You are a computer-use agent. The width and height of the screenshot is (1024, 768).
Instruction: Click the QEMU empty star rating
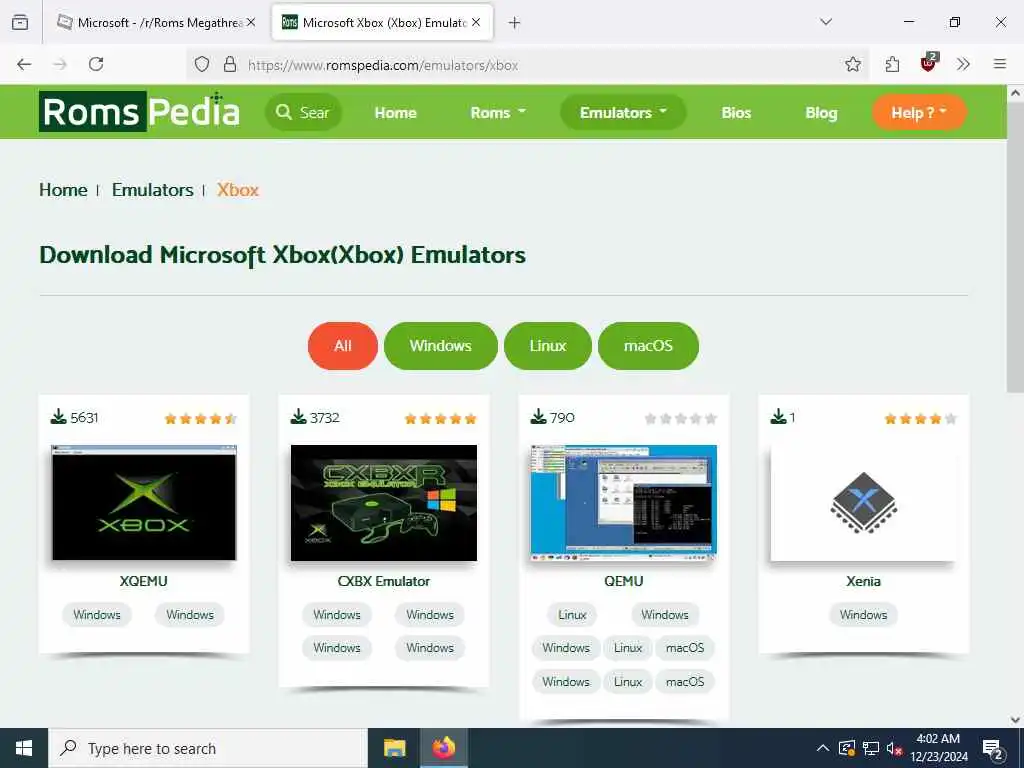[680, 419]
